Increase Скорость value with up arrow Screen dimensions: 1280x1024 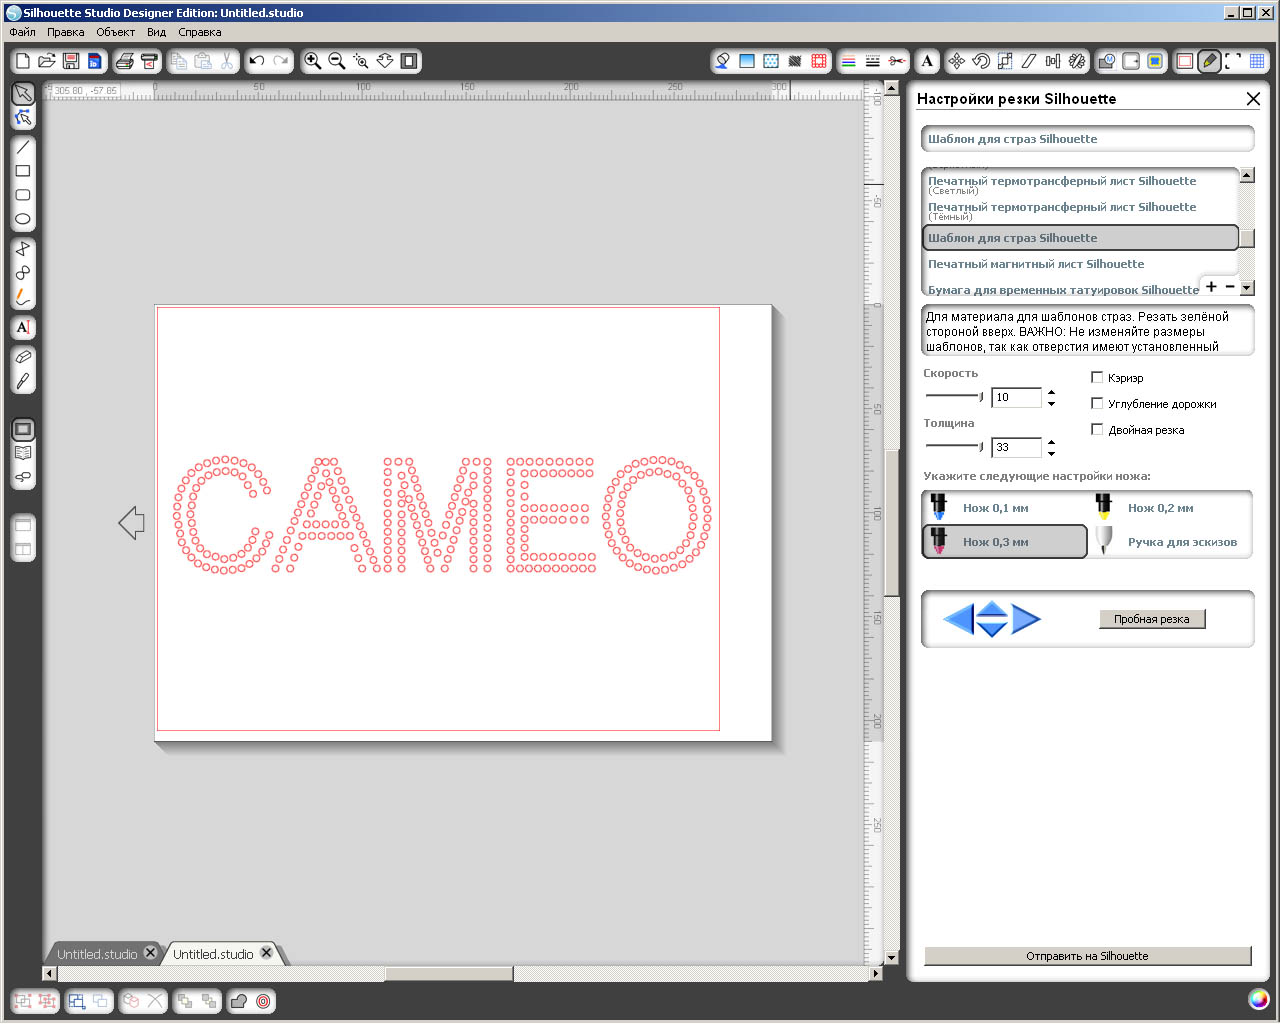pyautogui.click(x=1051, y=392)
